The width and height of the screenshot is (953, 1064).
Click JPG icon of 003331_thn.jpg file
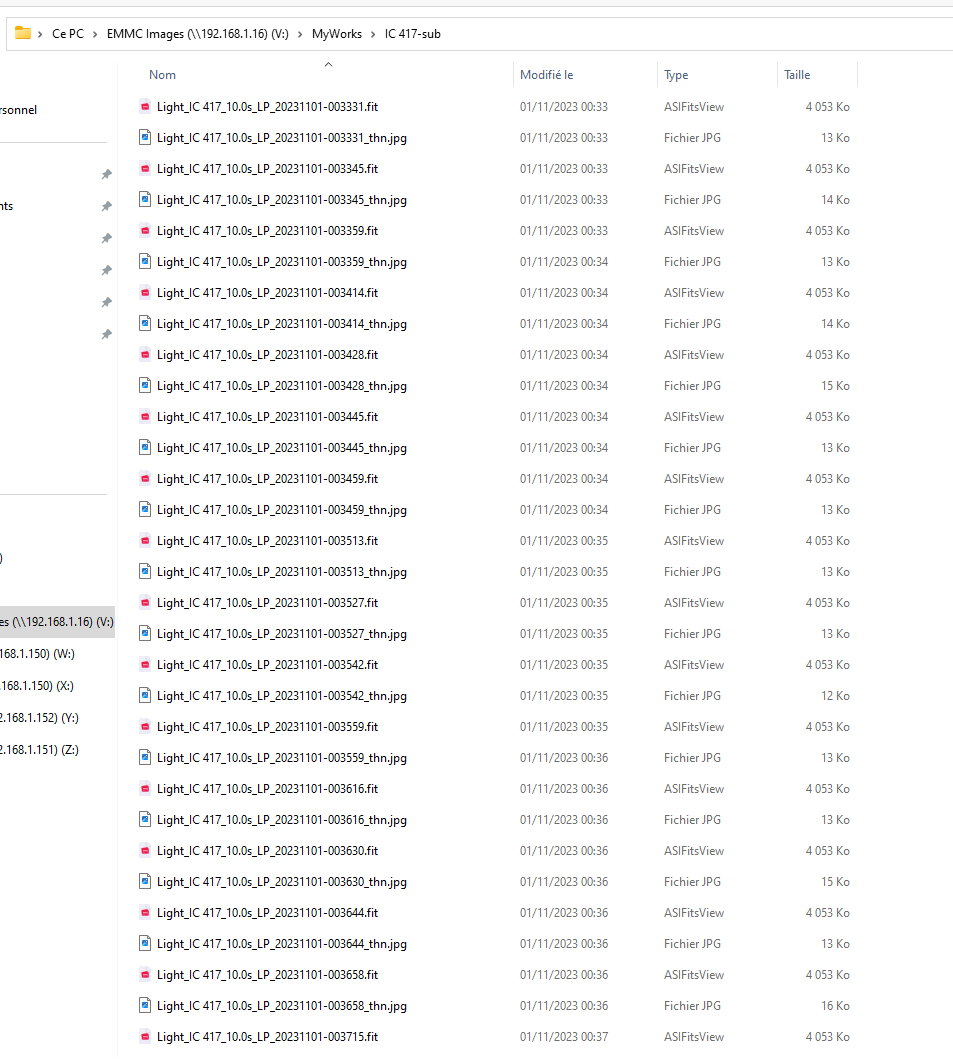click(145, 138)
